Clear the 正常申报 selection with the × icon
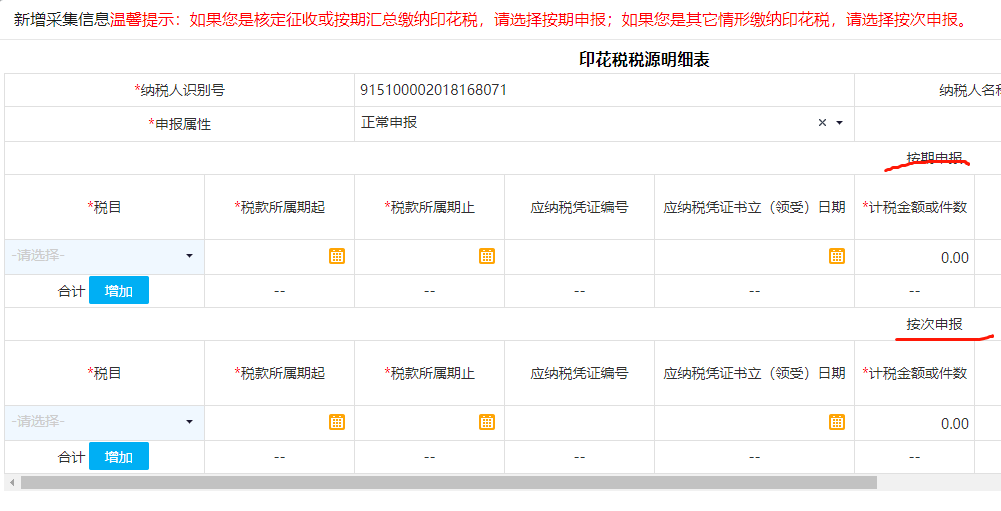 822,123
